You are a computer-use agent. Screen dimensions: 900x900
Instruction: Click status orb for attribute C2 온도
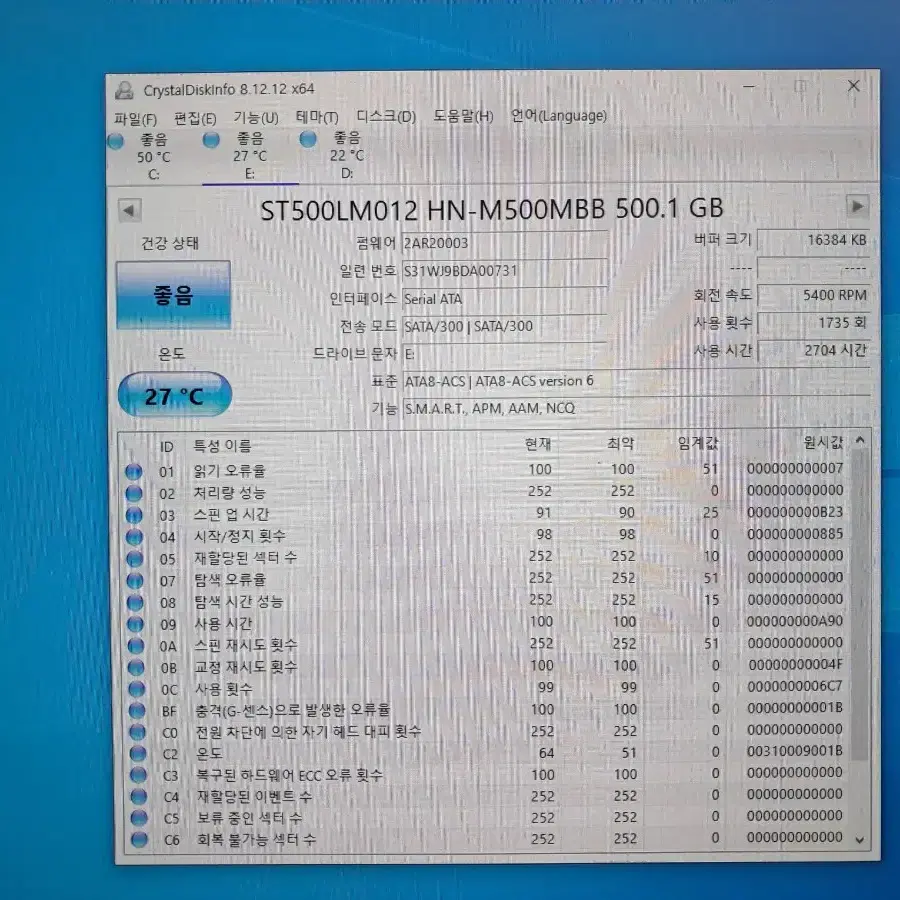point(138,753)
